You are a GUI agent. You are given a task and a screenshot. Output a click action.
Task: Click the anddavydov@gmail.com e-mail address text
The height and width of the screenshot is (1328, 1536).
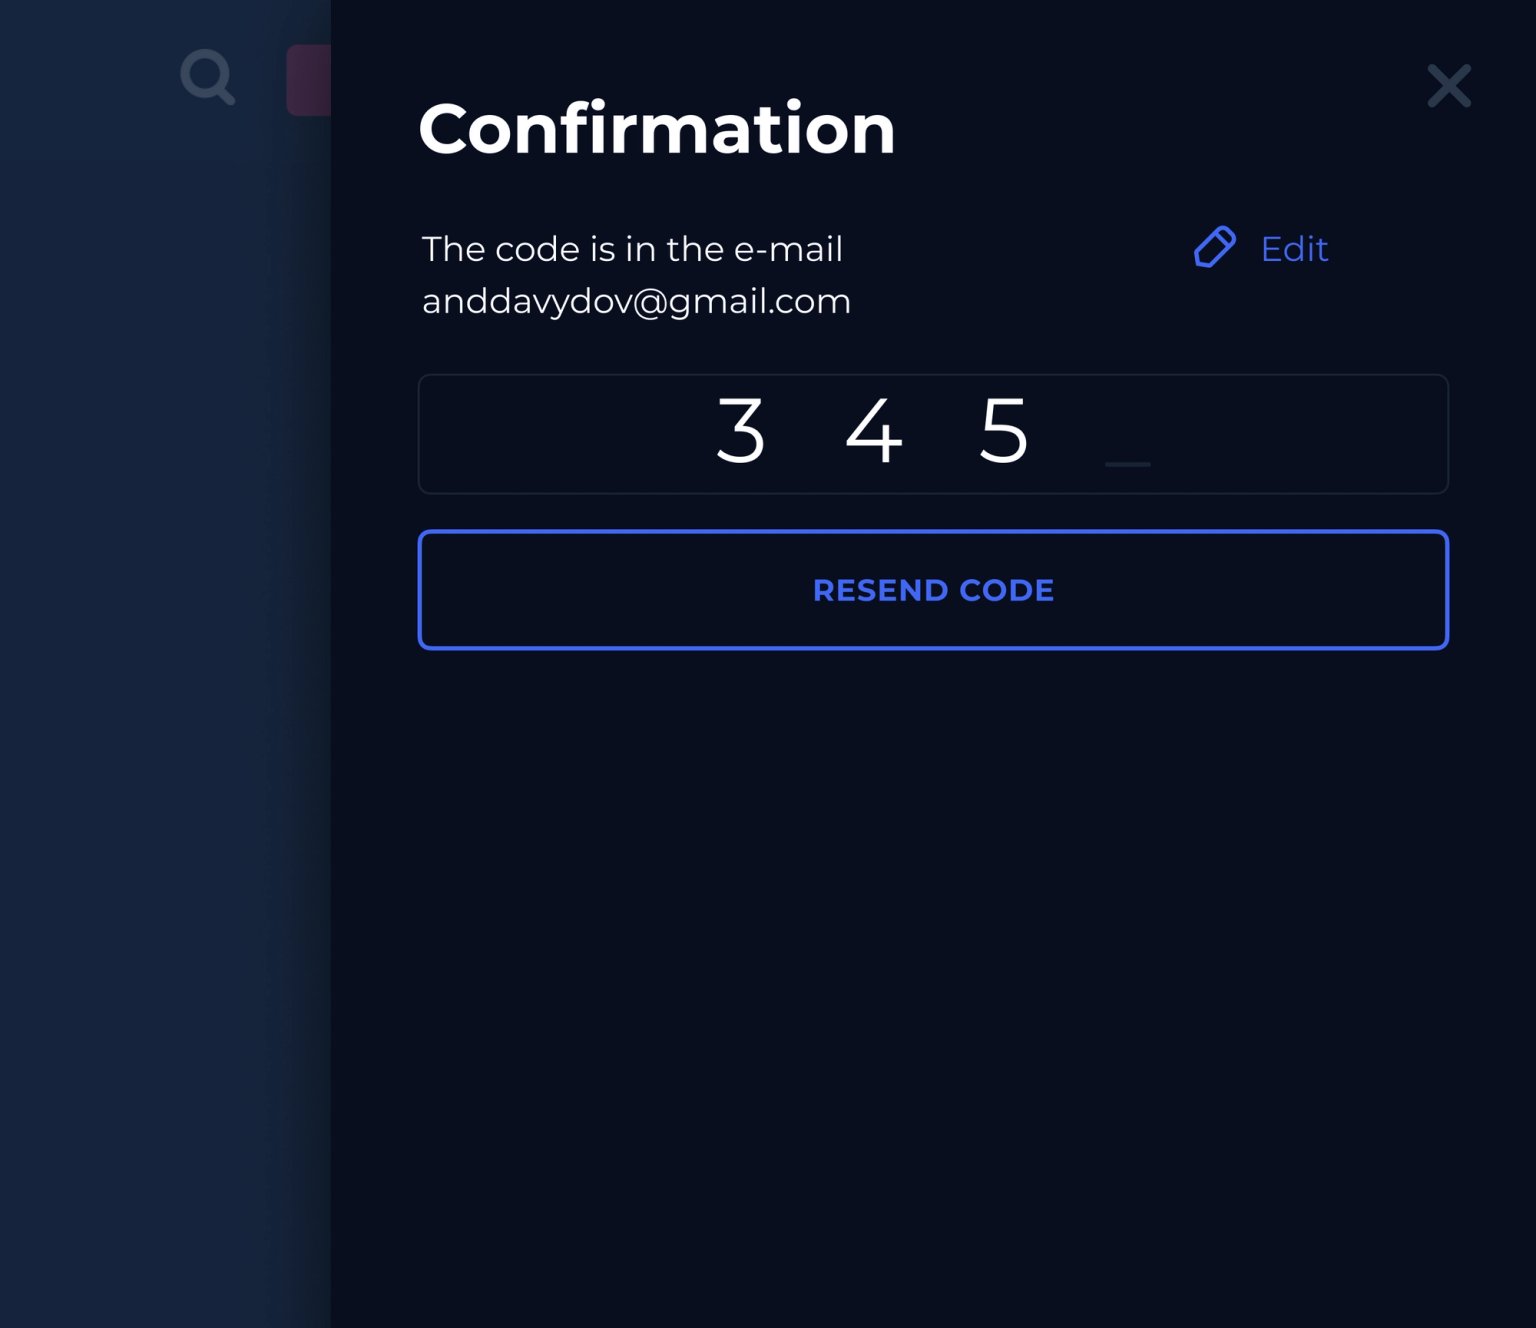click(636, 301)
